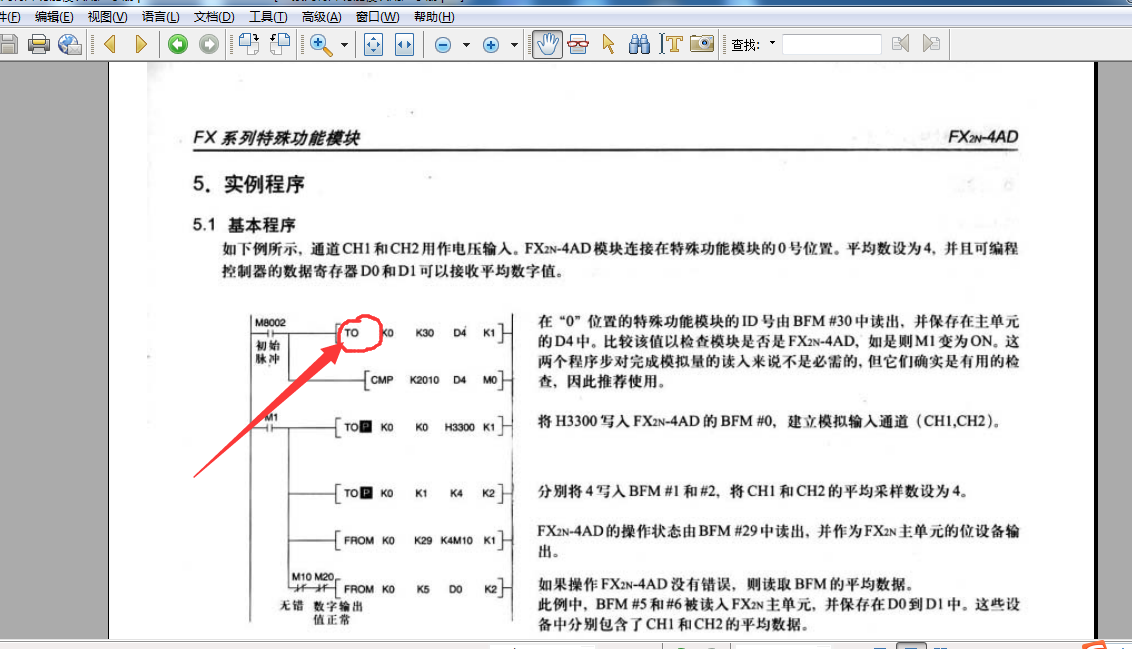
Task: Expand dropdown next to zoom out button
Action: point(466,45)
